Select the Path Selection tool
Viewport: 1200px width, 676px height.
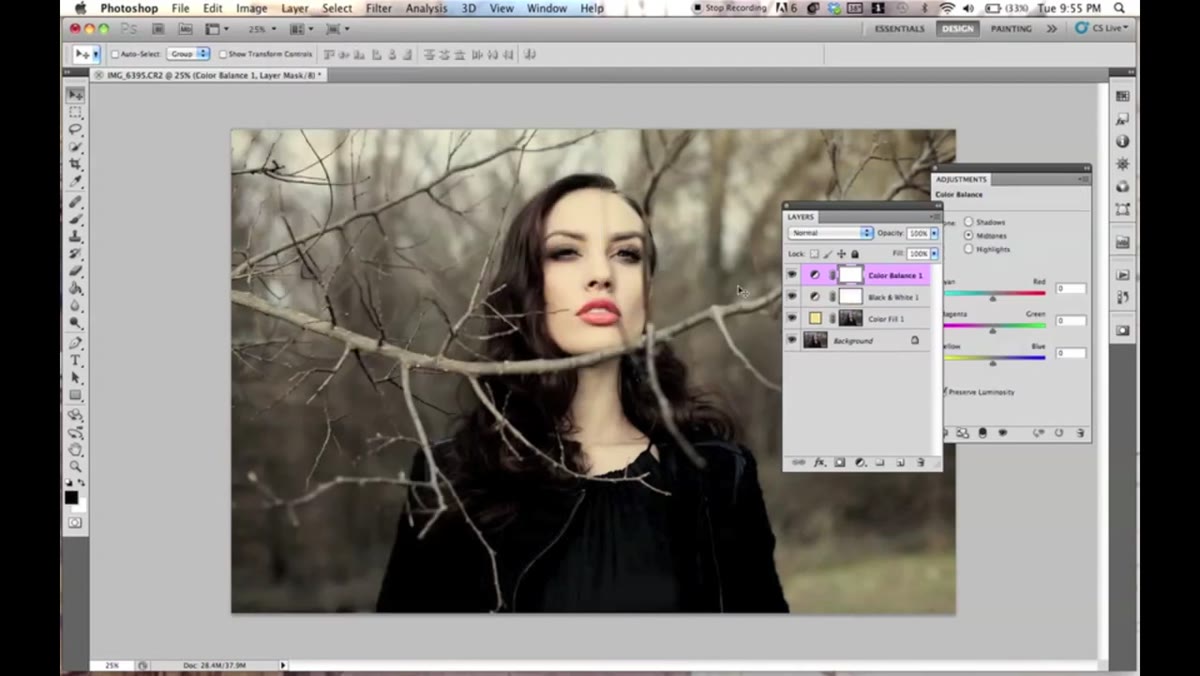click(x=75, y=378)
